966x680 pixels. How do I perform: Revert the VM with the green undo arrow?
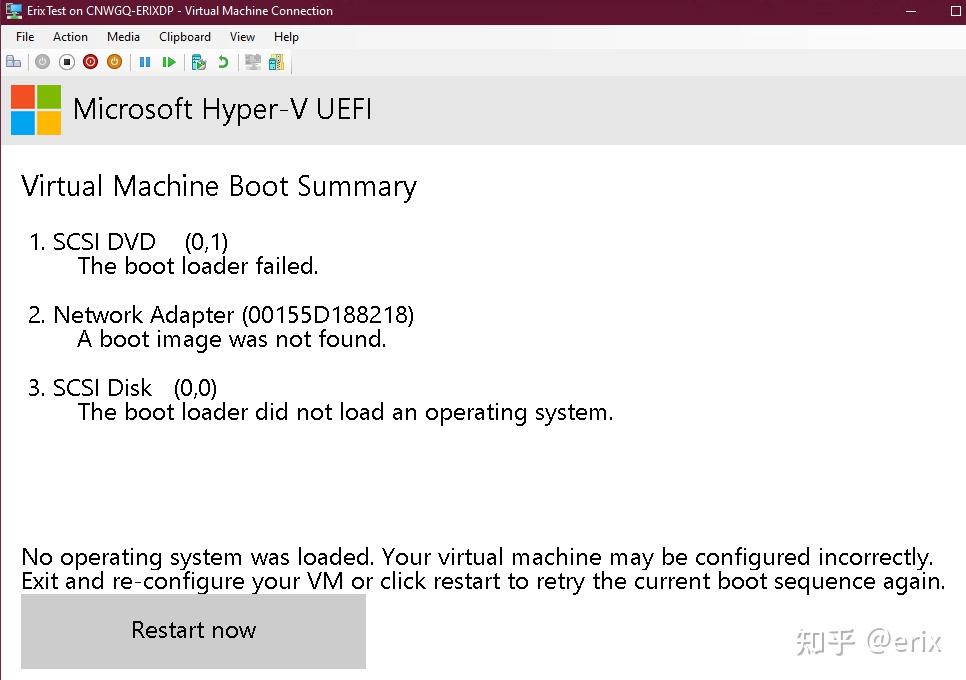(x=223, y=62)
